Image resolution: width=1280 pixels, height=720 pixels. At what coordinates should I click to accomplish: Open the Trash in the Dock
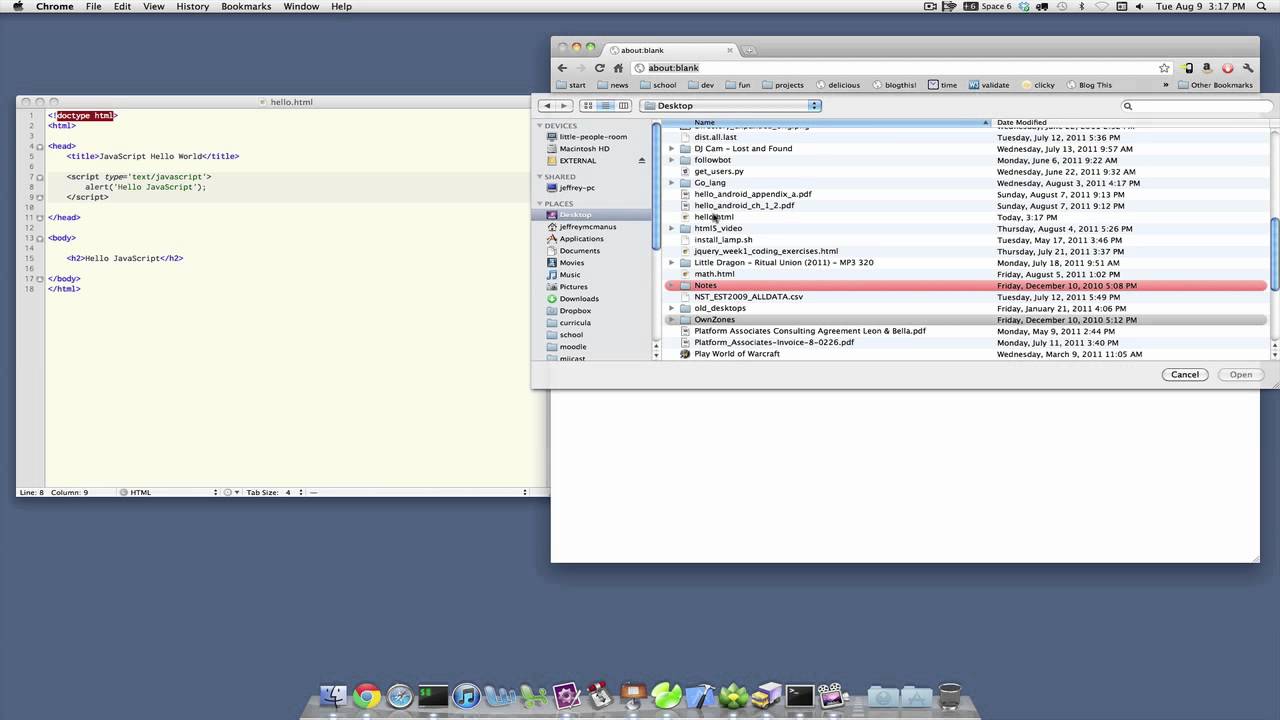click(950, 695)
